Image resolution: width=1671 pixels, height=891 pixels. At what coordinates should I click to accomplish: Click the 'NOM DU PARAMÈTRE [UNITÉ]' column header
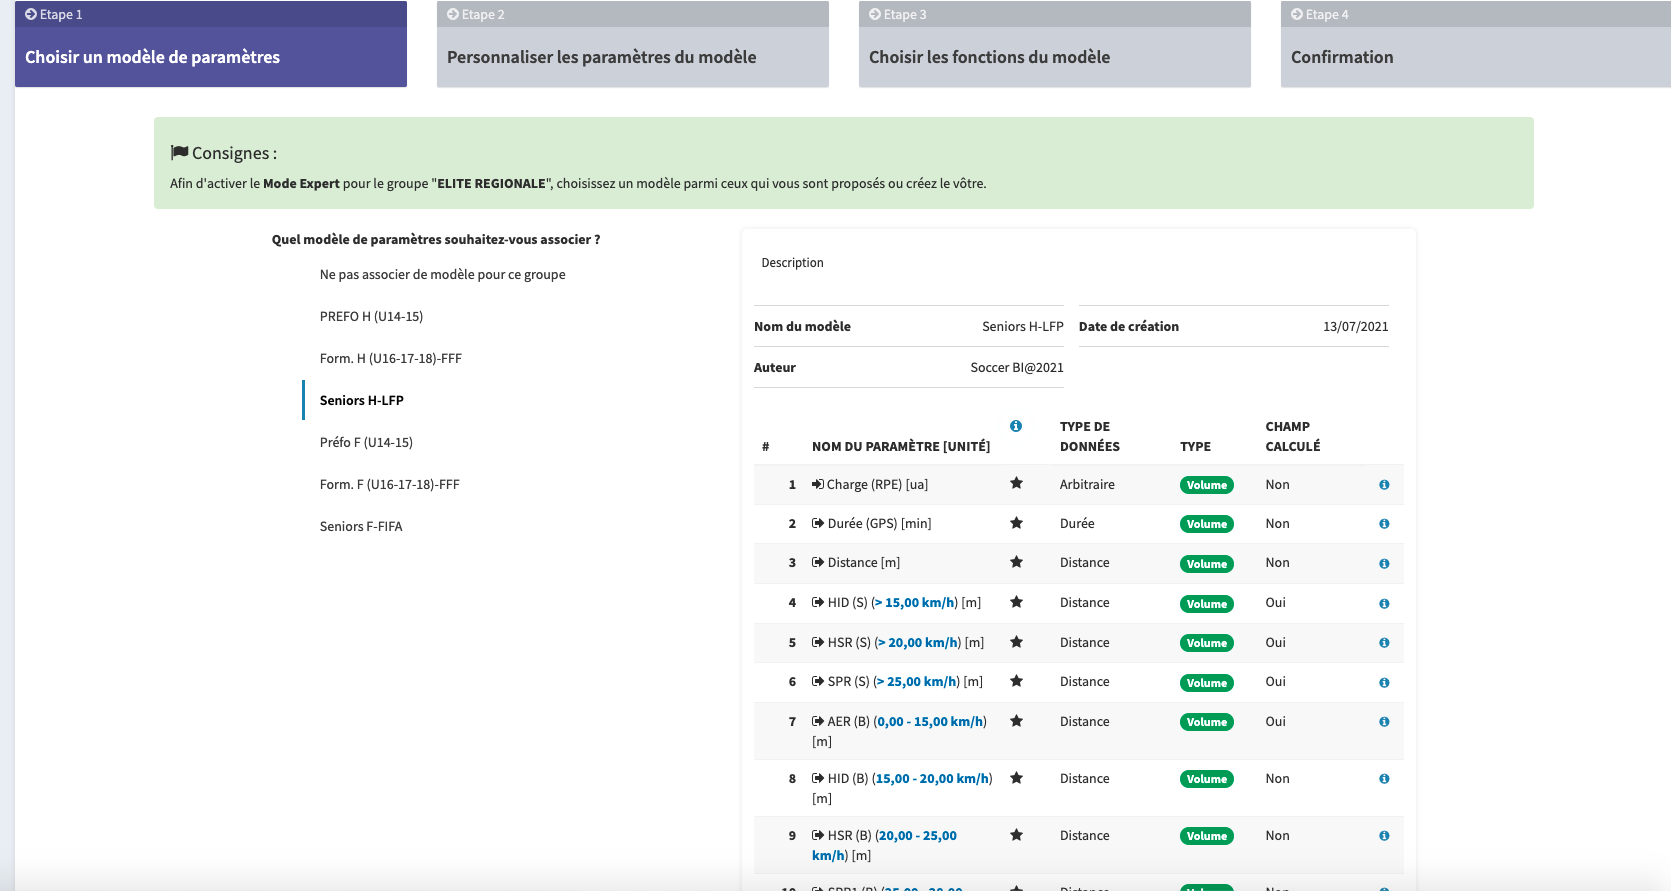901,447
